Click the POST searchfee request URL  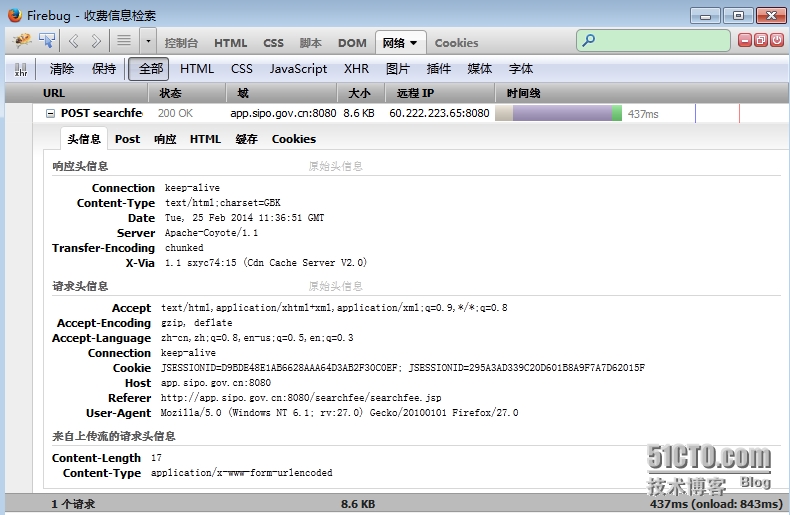[101, 113]
